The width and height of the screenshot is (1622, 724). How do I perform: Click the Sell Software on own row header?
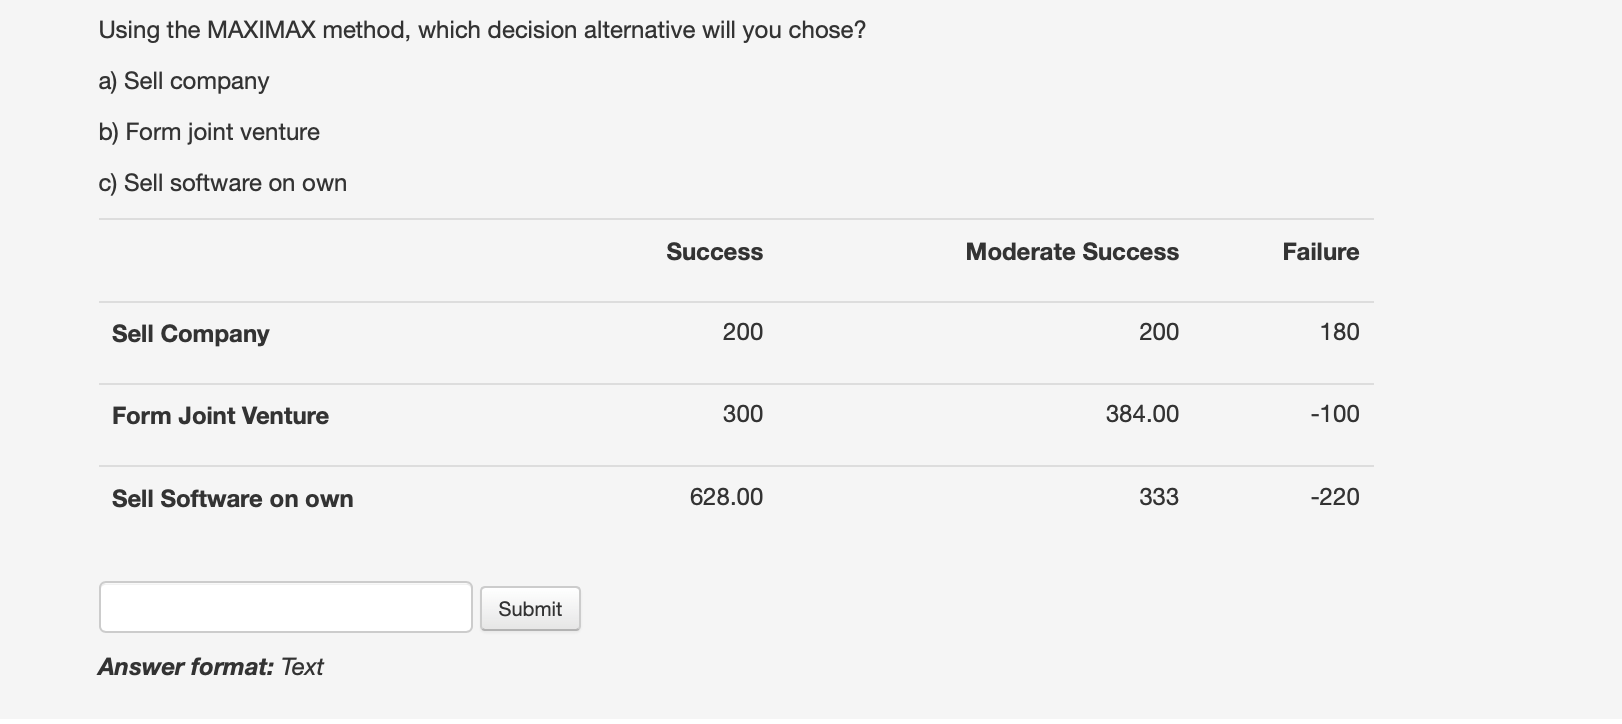coord(232,499)
